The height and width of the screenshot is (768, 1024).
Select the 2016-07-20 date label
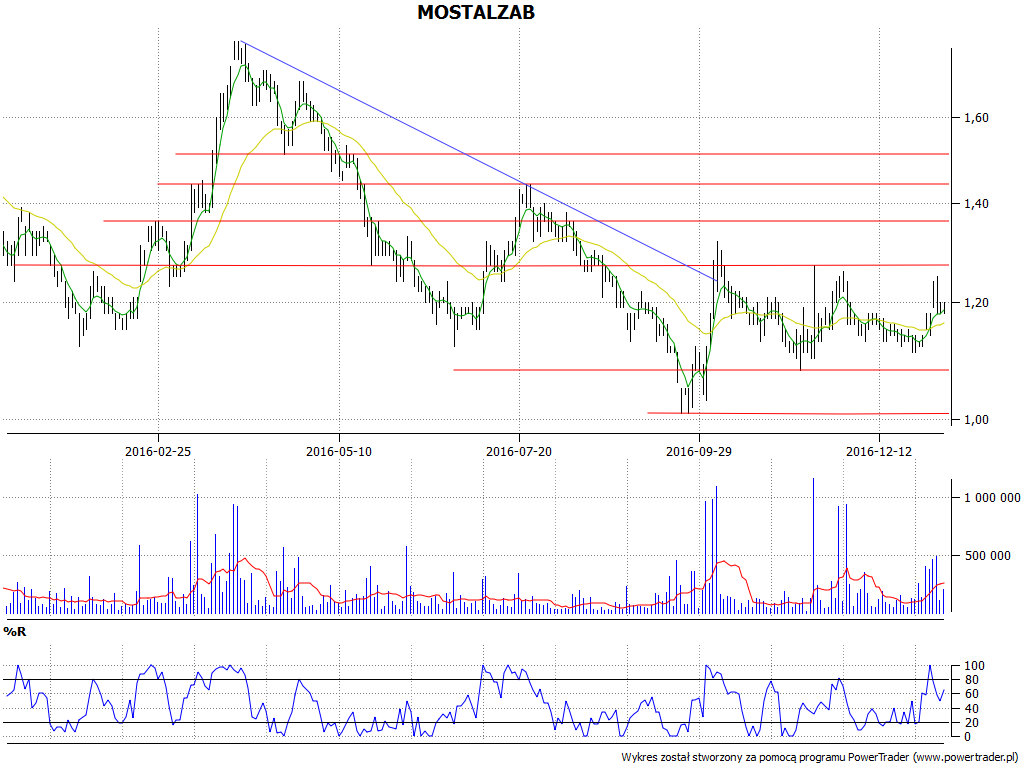[x=519, y=451]
